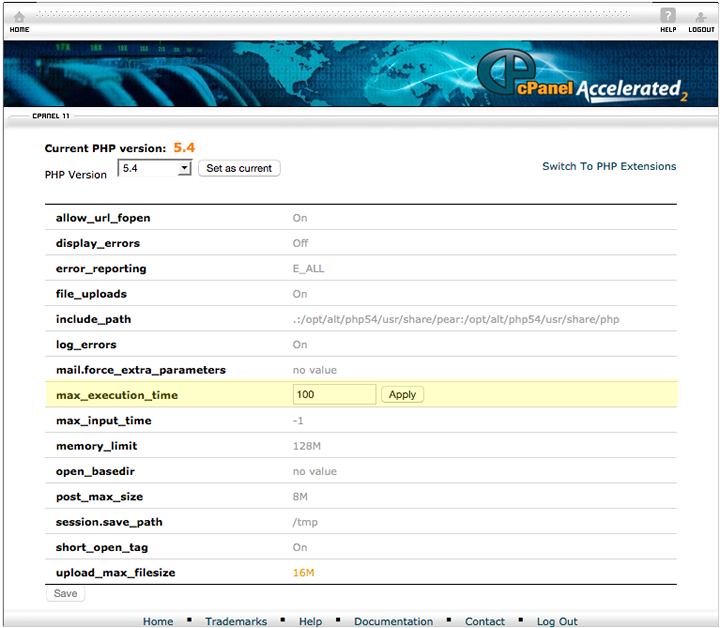Open the PHP Version dropdown

coord(154,168)
